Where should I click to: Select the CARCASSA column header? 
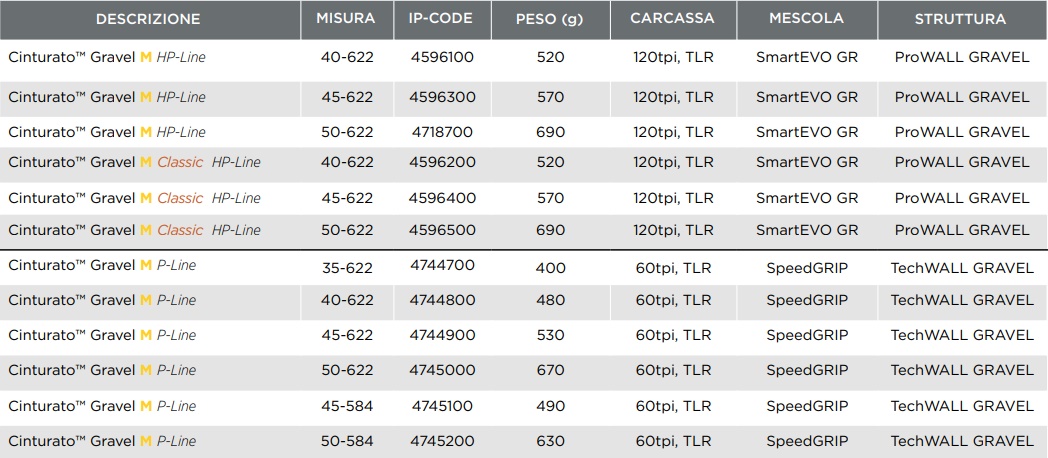pyautogui.click(x=672, y=19)
